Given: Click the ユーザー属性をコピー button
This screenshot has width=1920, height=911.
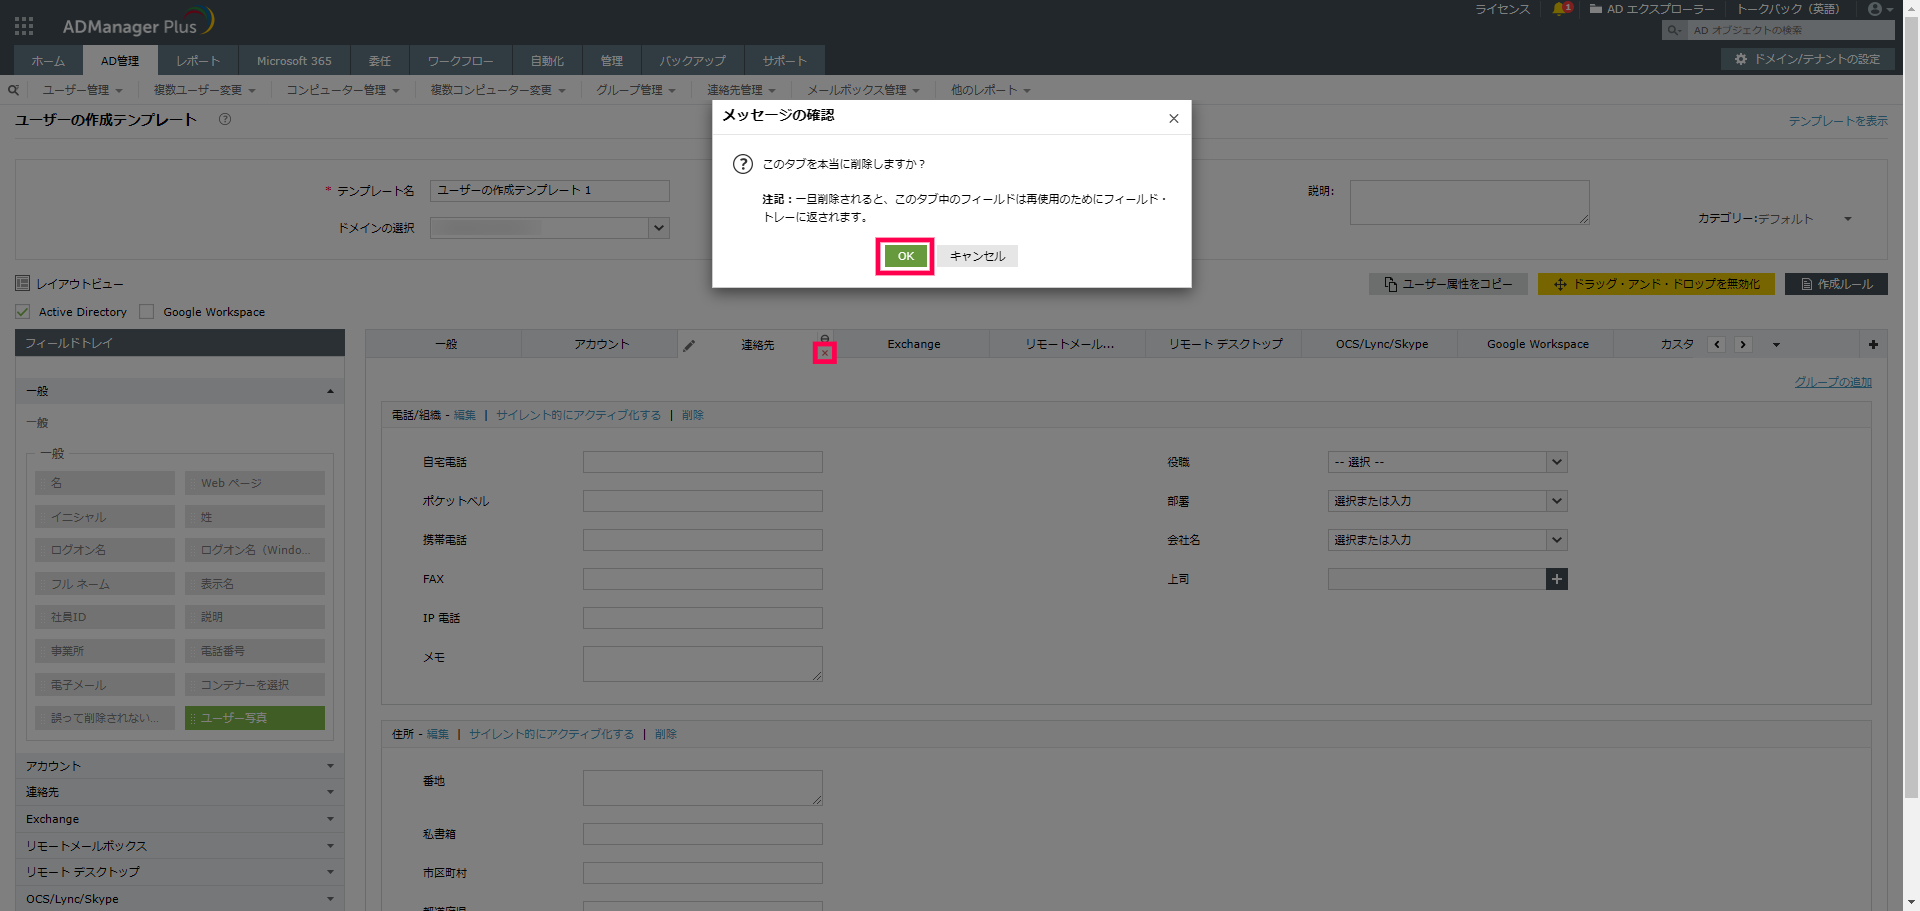Looking at the screenshot, I should coord(1448,284).
